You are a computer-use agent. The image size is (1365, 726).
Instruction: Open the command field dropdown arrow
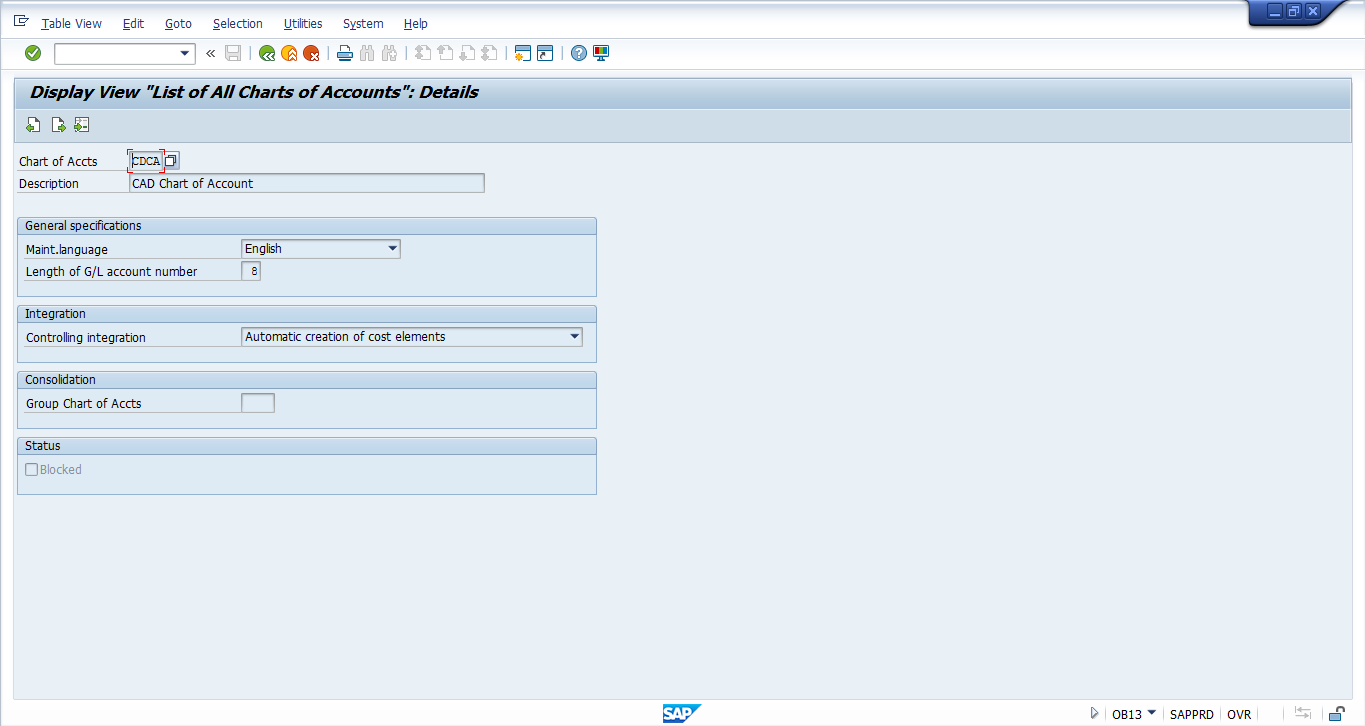[x=185, y=53]
